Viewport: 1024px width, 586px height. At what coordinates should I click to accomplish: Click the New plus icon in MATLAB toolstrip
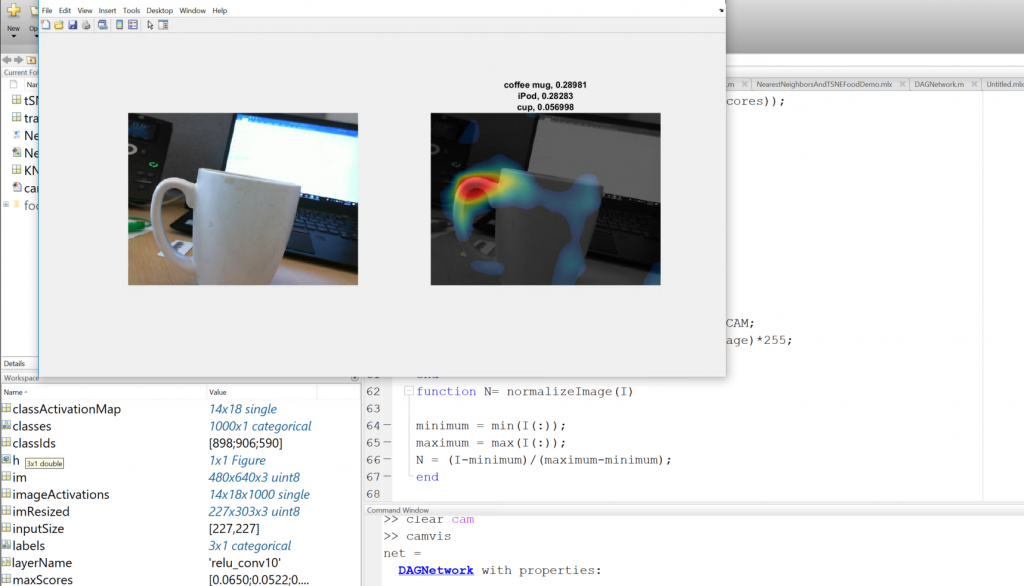pos(13,10)
